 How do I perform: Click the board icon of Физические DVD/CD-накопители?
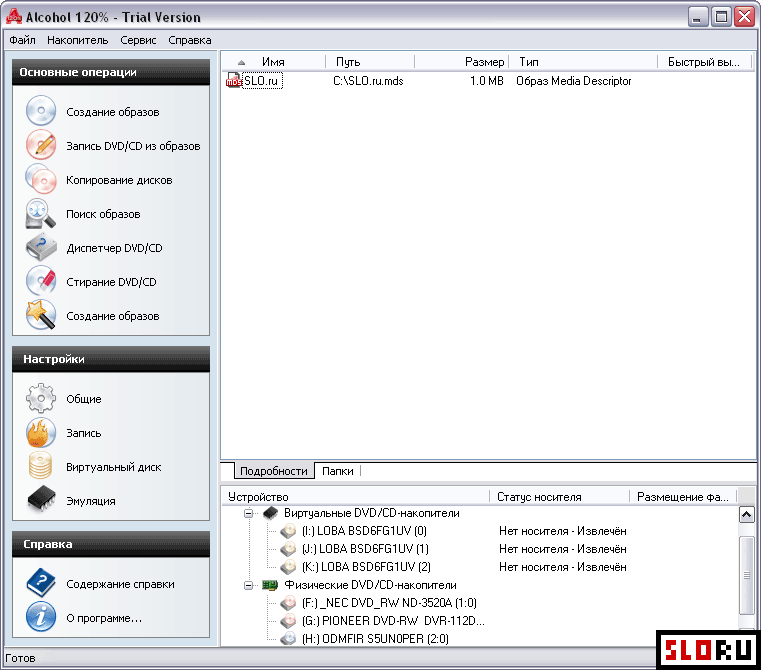tap(270, 585)
